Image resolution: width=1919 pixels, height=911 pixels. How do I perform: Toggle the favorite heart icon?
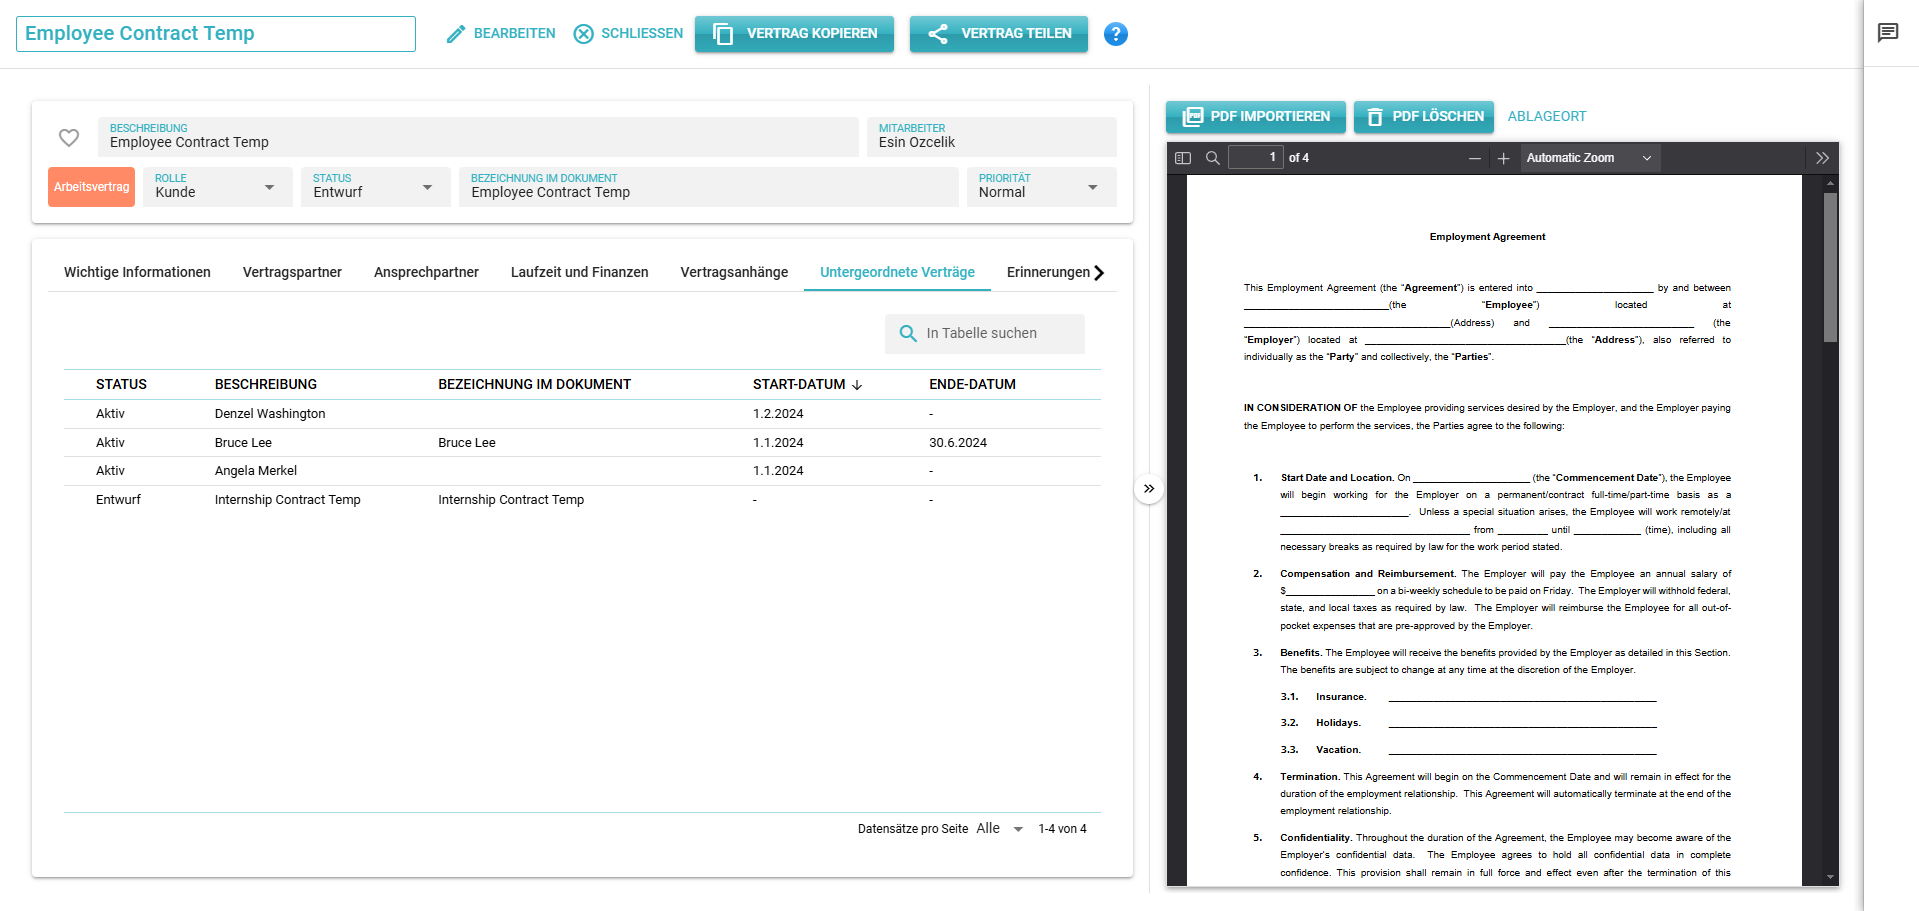[69, 137]
